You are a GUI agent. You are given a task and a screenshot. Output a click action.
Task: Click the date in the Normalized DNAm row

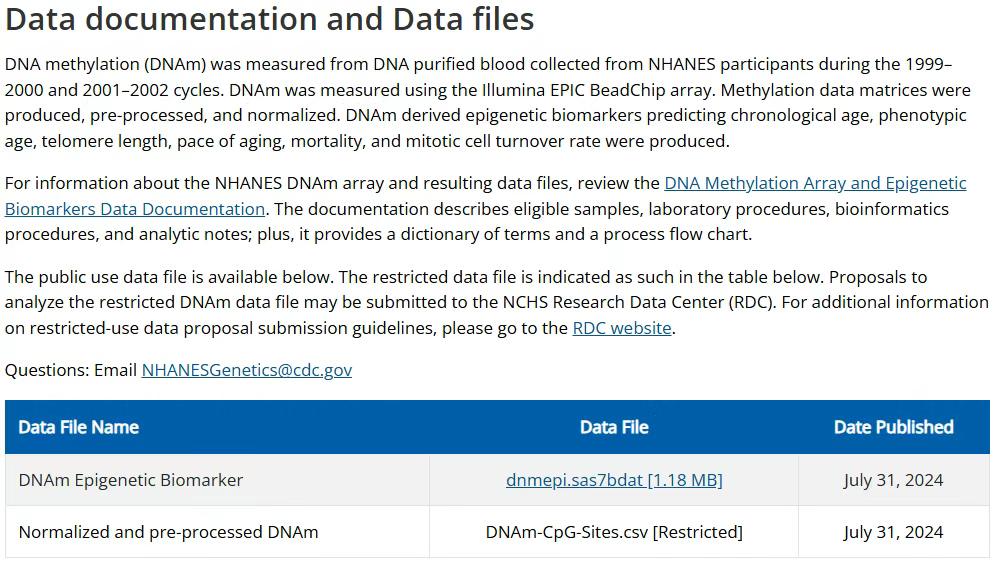pyautogui.click(x=893, y=532)
